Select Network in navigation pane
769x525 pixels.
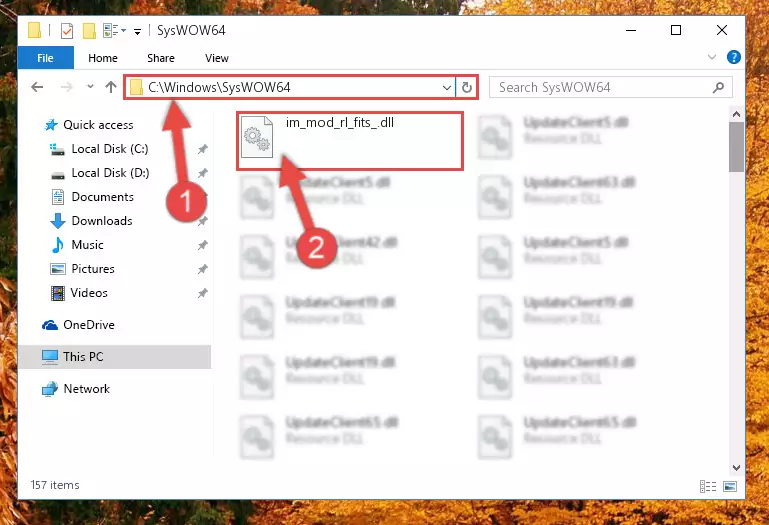87,389
